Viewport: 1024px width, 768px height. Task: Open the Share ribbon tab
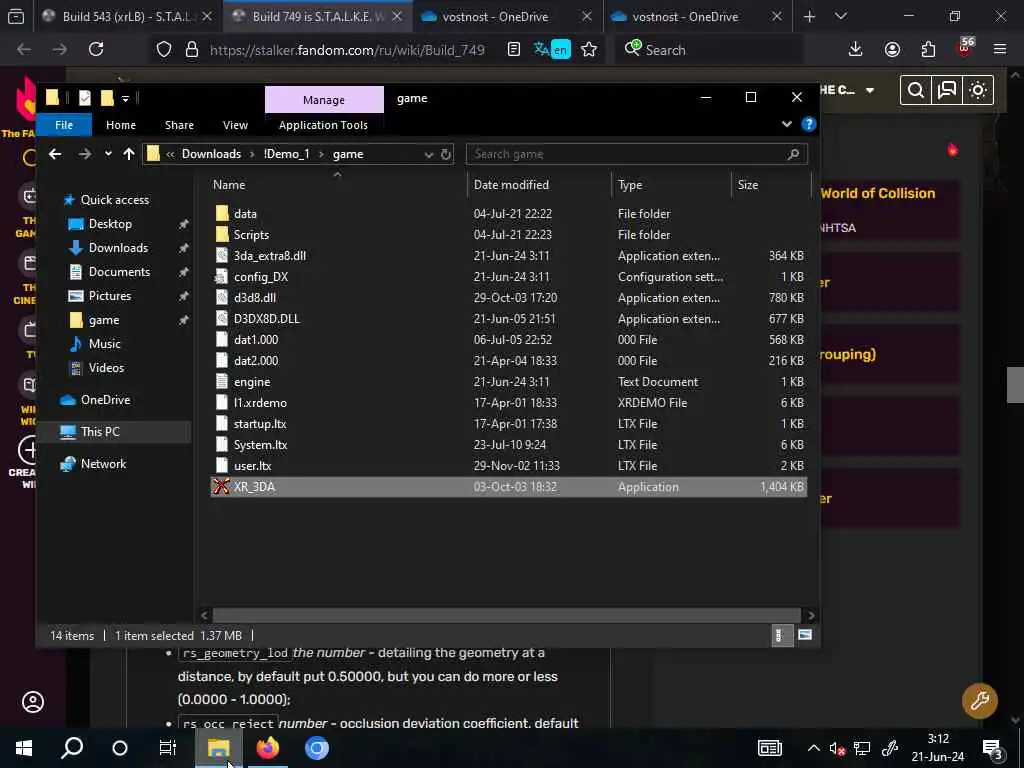tap(180, 125)
